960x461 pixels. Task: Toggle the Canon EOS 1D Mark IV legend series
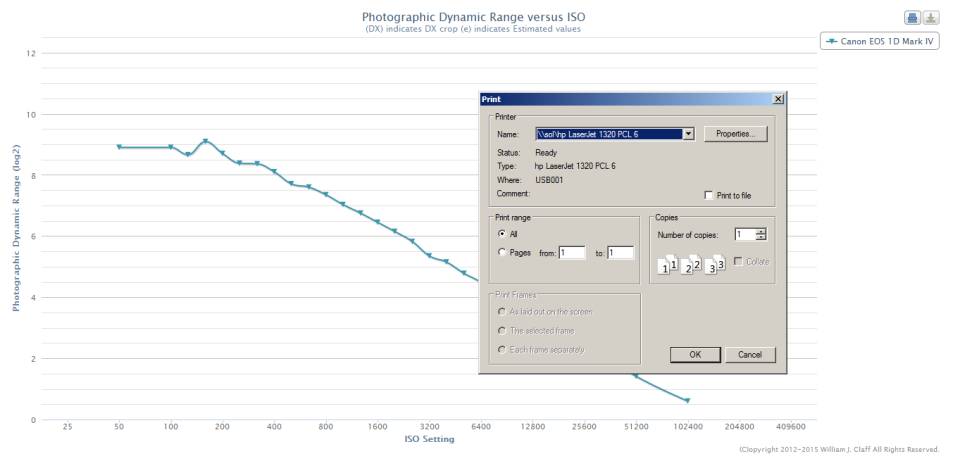point(879,42)
